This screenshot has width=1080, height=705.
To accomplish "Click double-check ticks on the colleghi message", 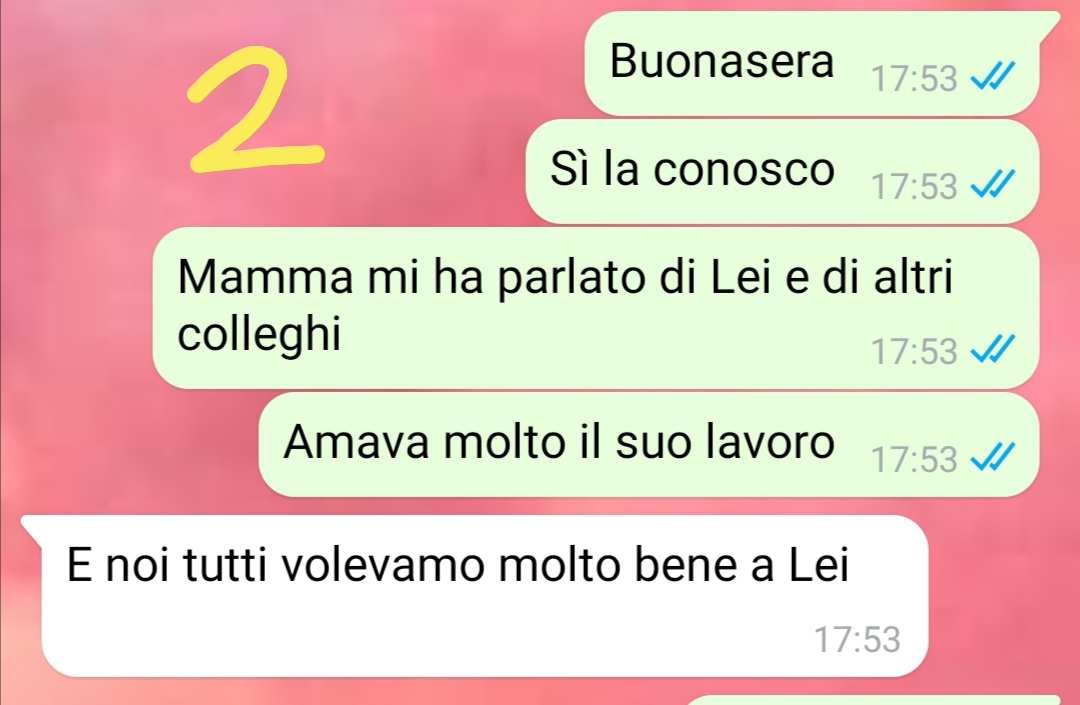I will (993, 349).
